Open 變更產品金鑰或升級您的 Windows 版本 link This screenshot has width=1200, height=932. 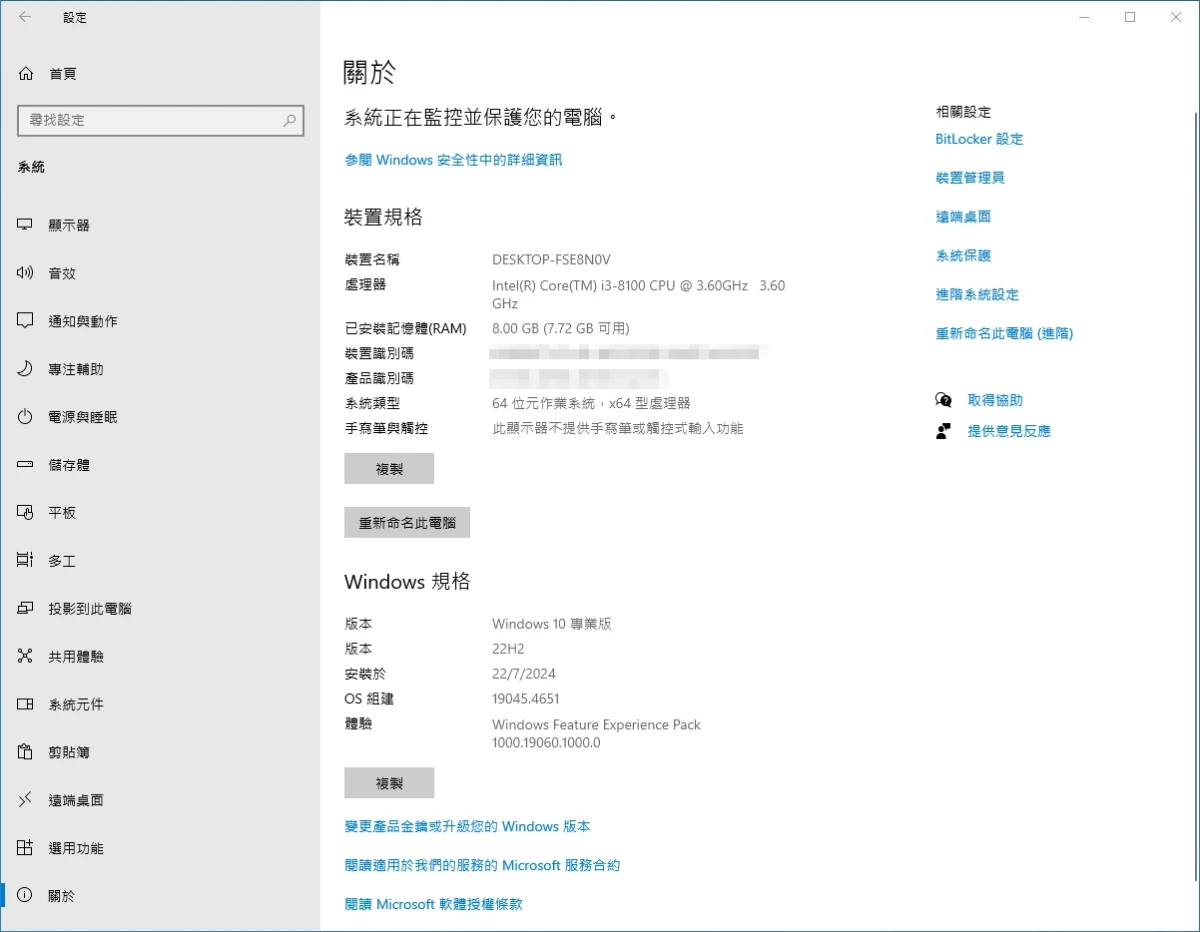click(x=467, y=827)
